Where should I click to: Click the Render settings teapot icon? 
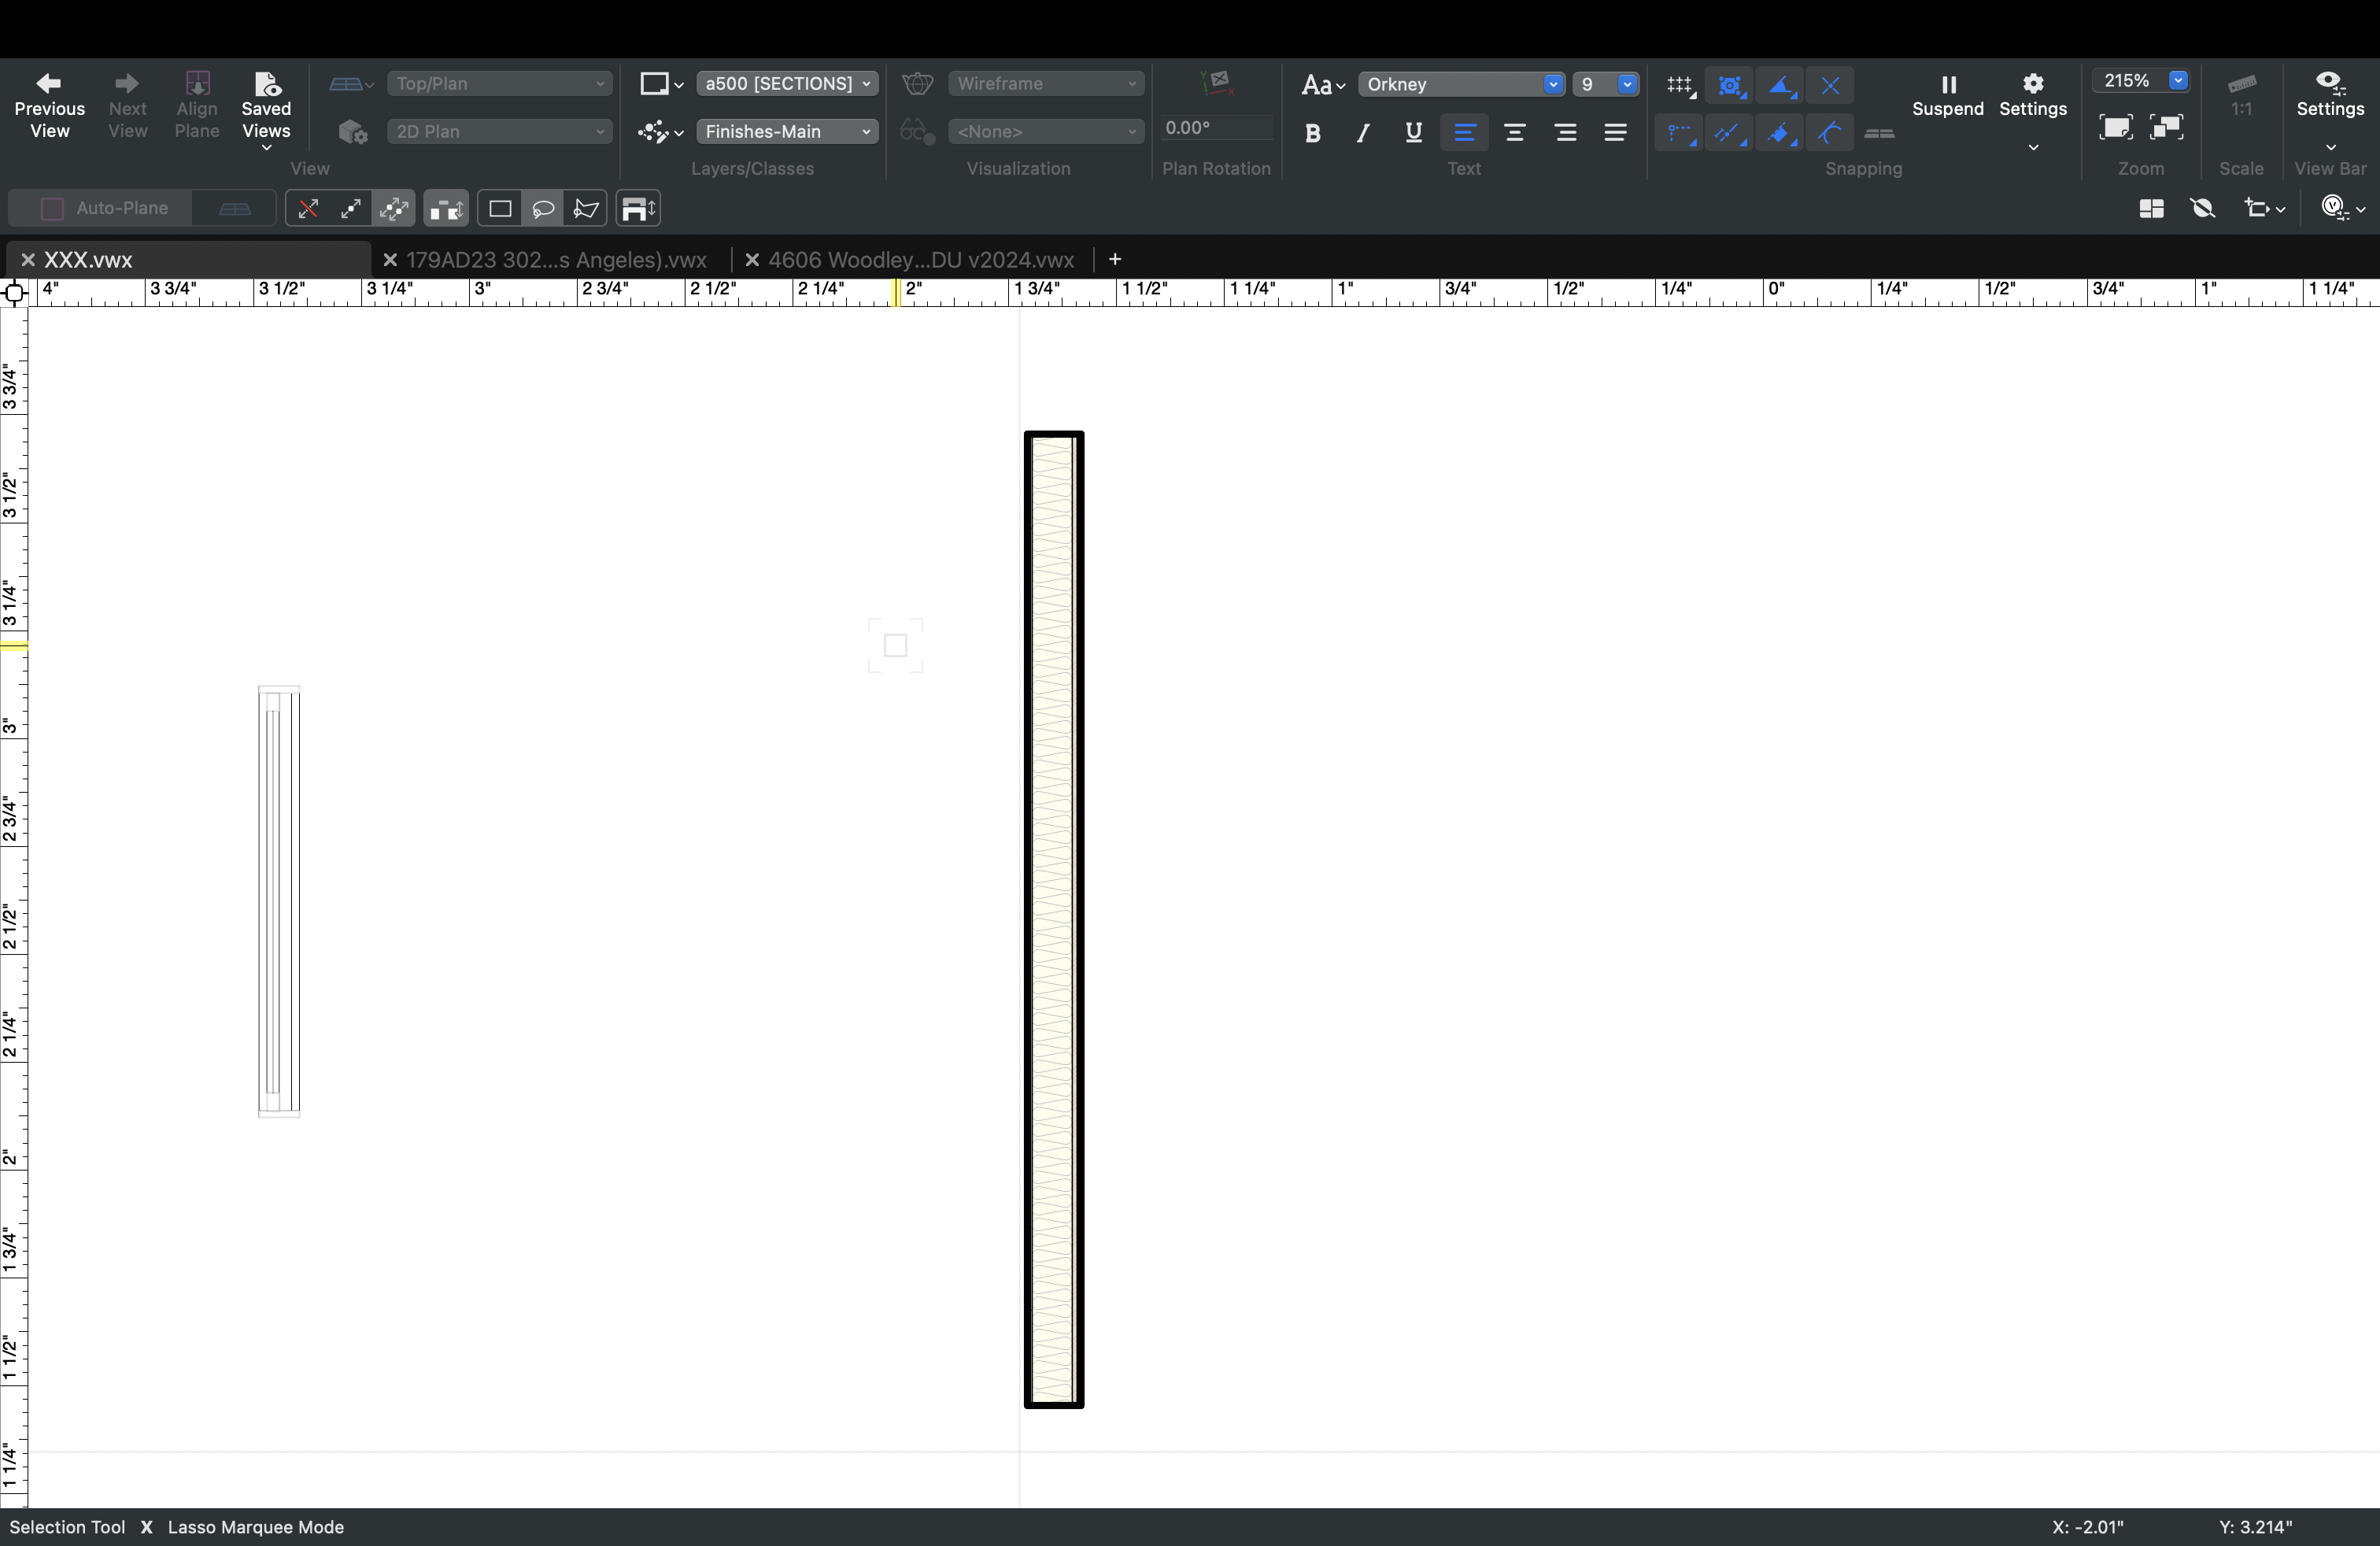pos(916,83)
